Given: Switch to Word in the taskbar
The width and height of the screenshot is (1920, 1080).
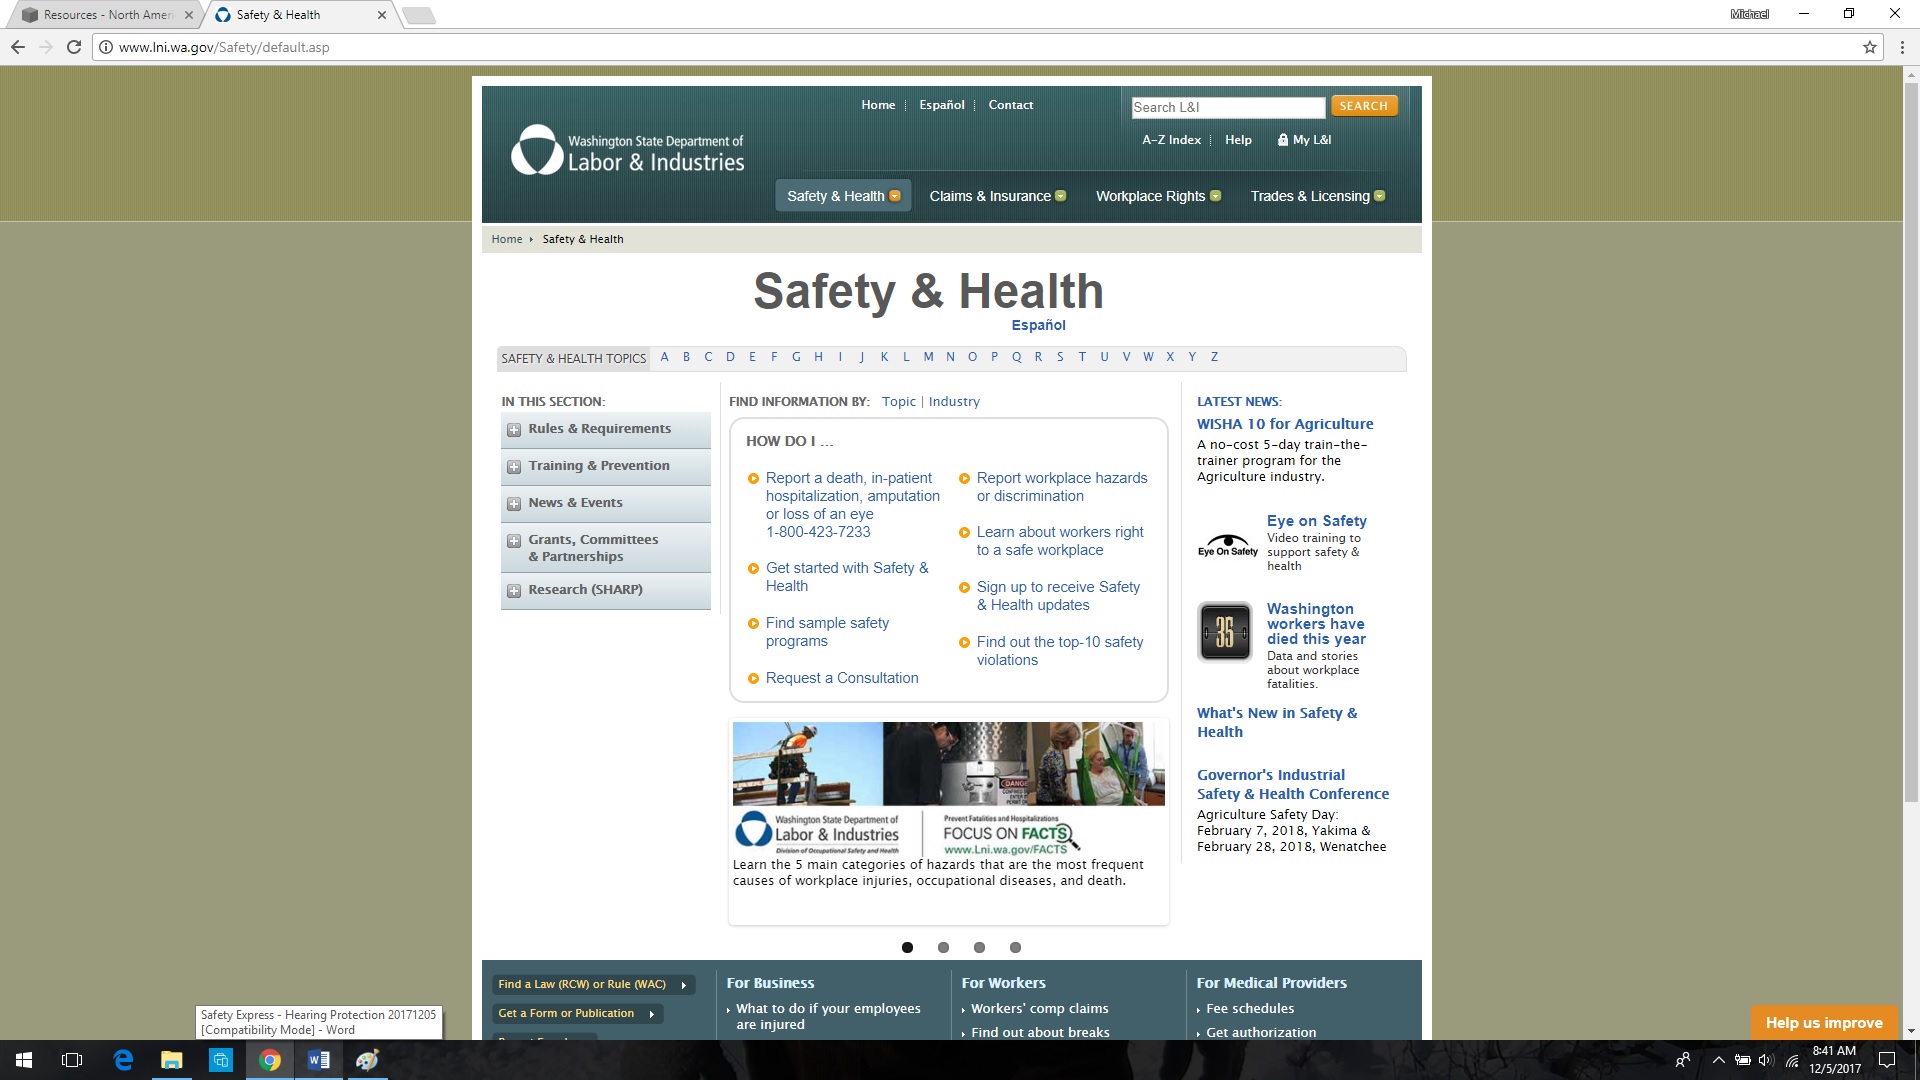Looking at the screenshot, I should click(x=319, y=1060).
